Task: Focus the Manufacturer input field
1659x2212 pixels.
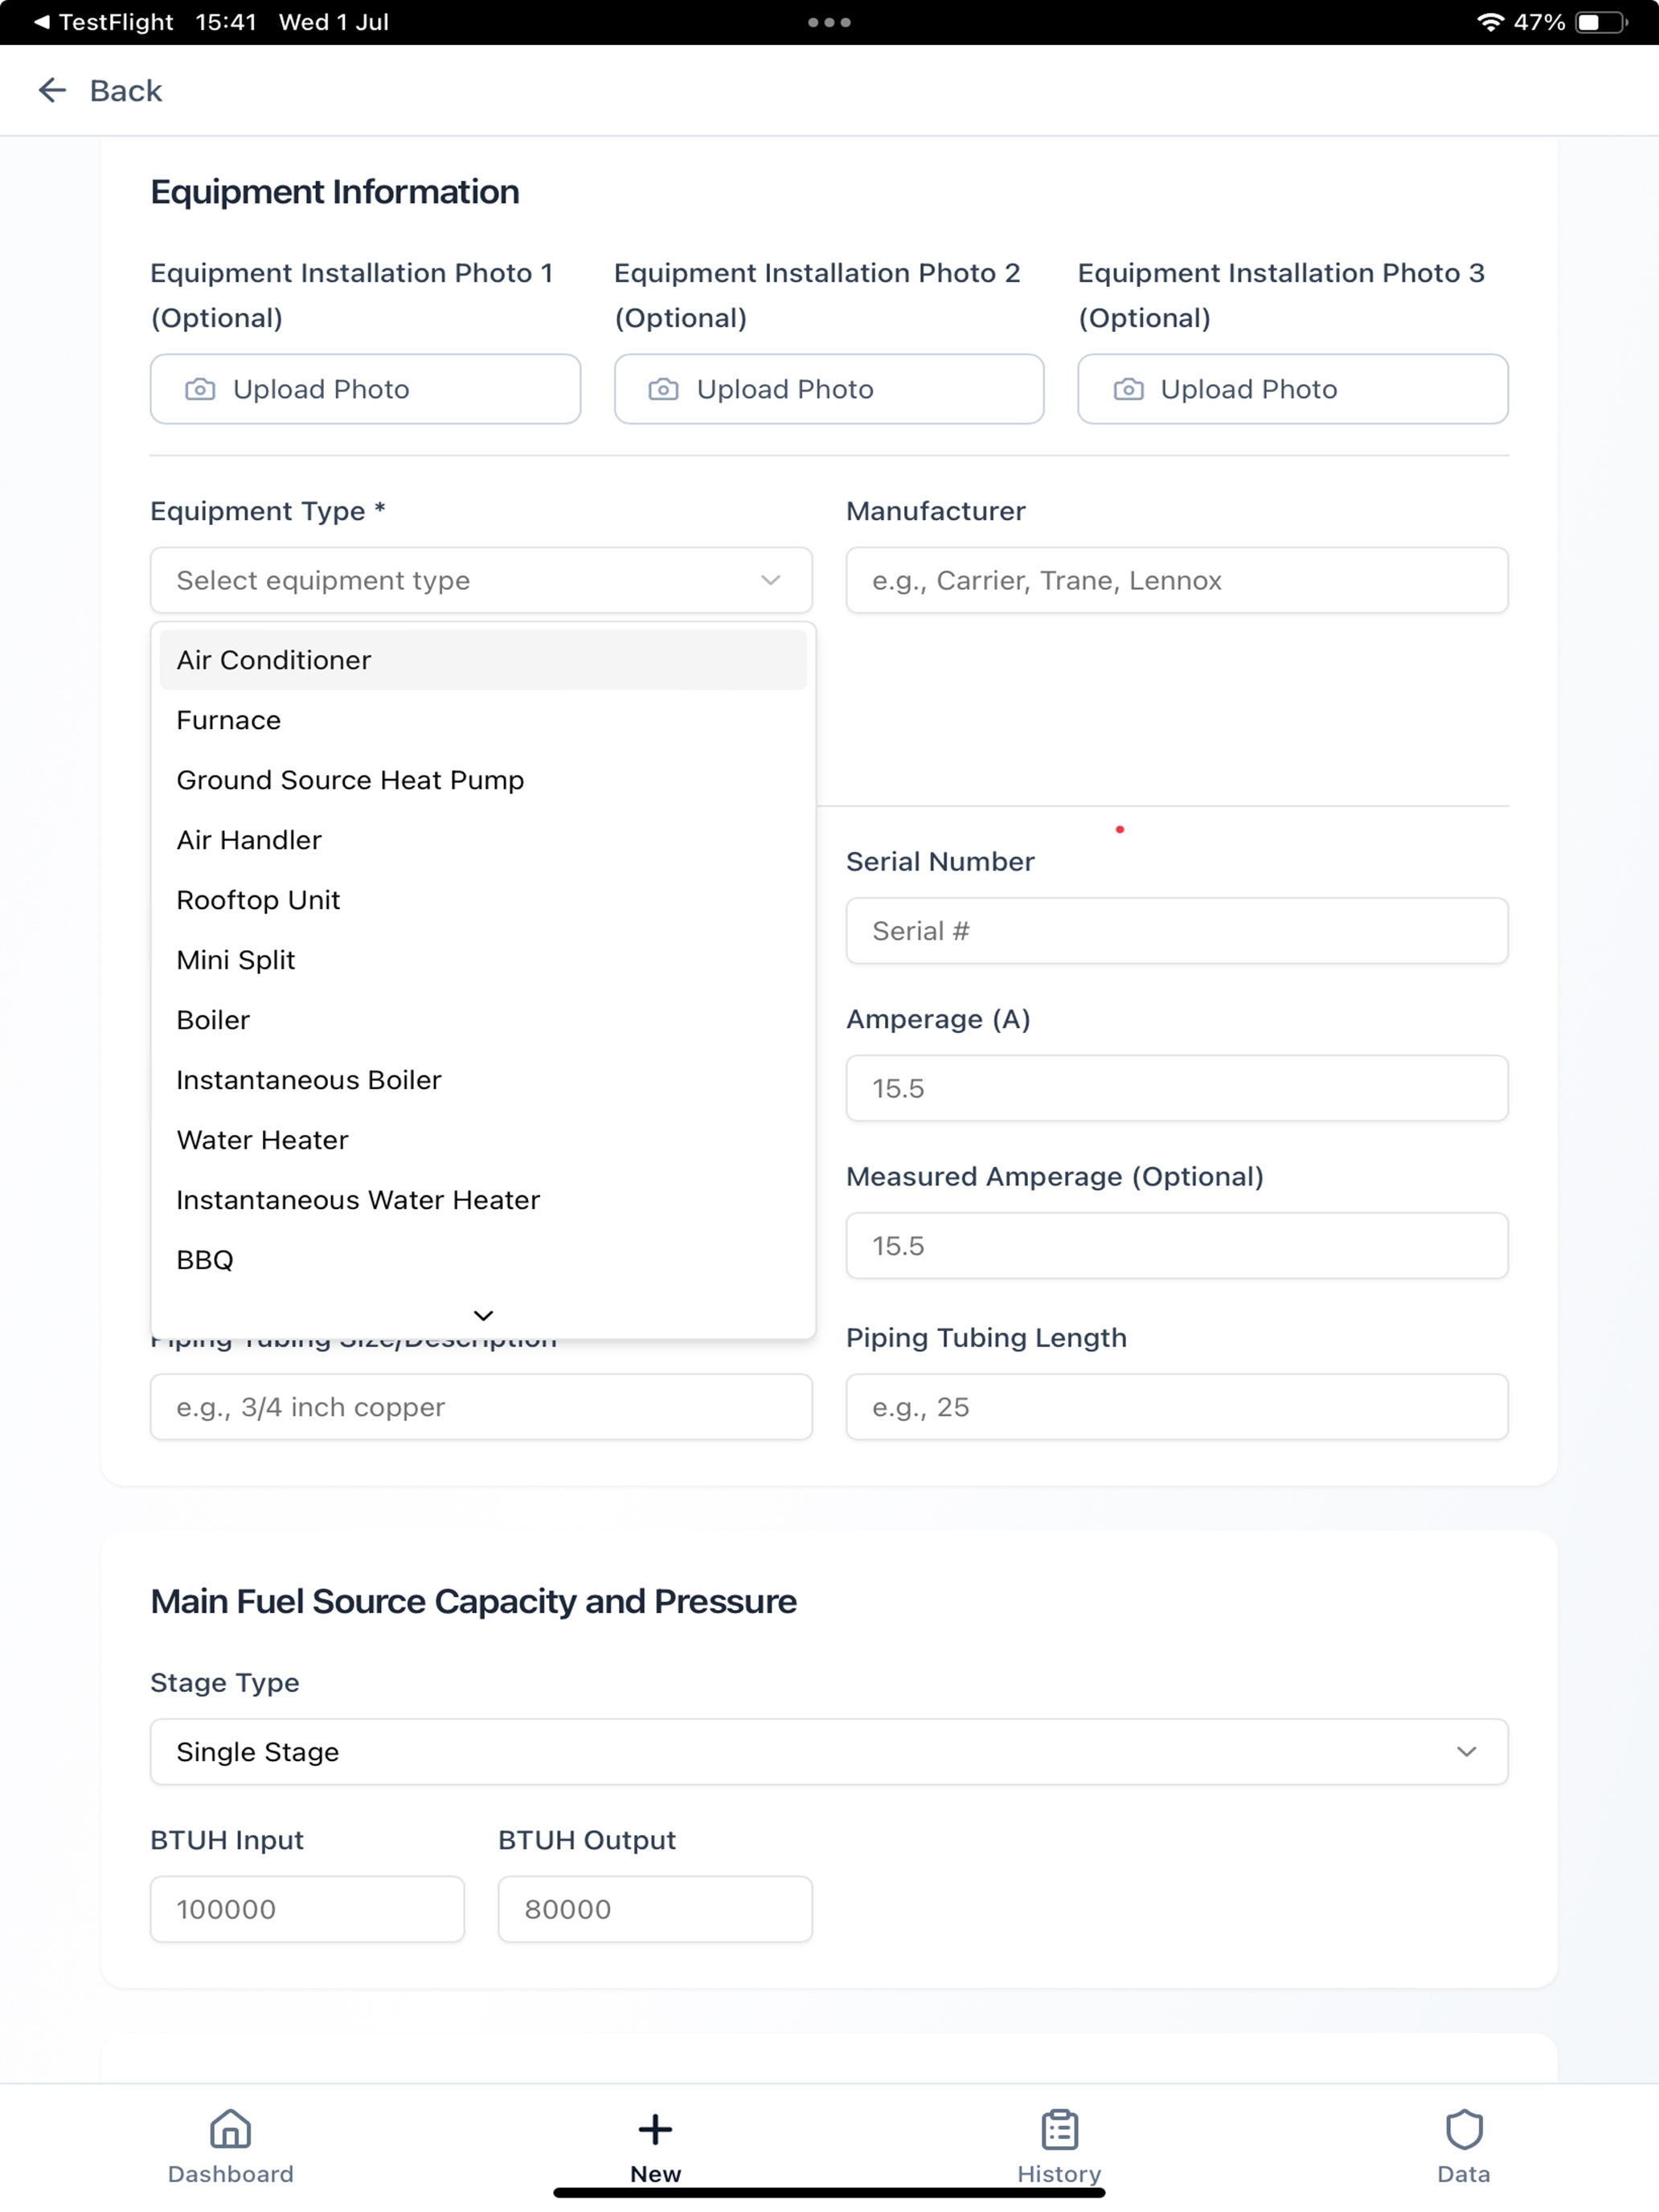Action: (x=1177, y=580)
